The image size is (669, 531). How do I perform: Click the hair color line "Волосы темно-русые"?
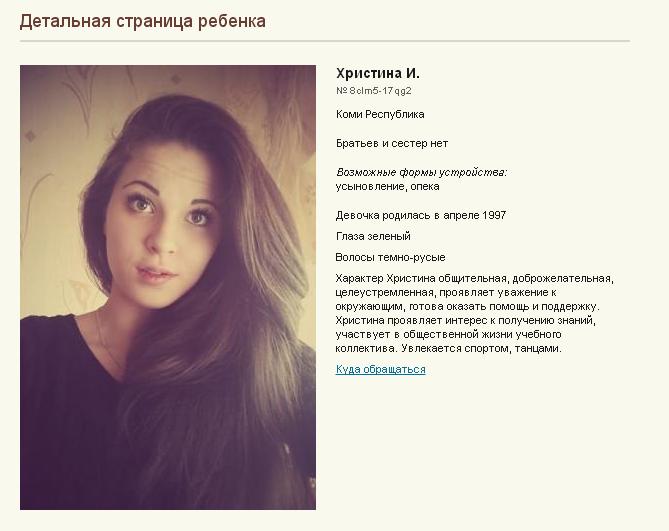point(390,257)
